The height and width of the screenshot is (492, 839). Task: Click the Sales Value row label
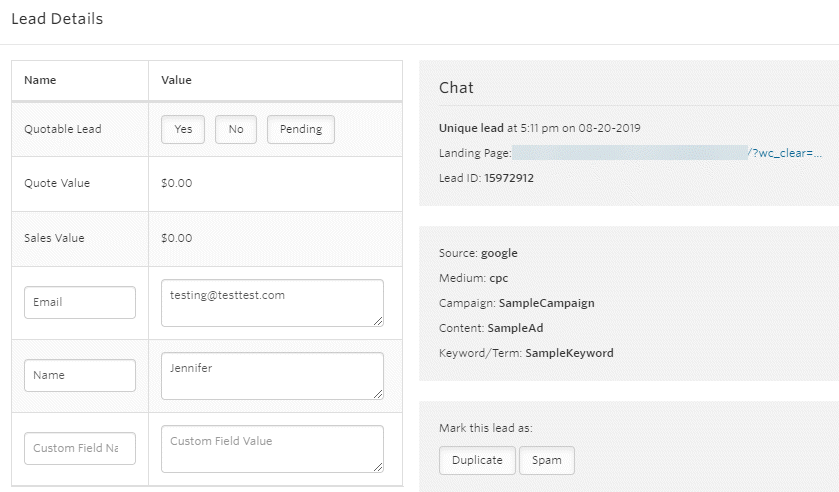[x=54, y=238]
